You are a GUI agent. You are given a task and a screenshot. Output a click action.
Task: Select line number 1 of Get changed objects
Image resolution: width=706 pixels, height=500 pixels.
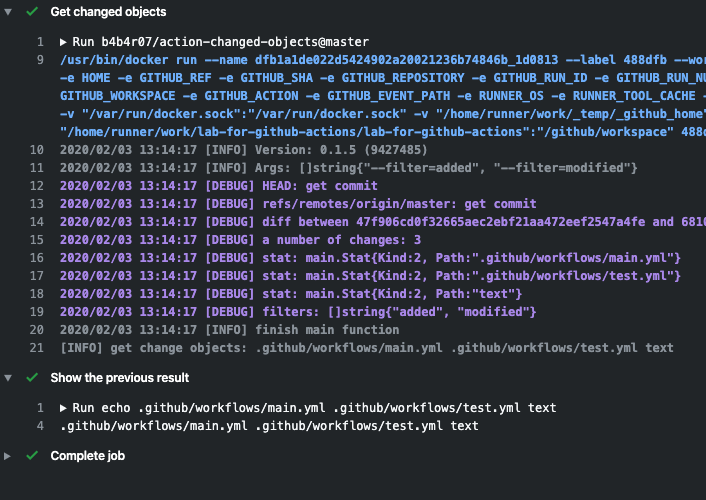coord(40,42)
